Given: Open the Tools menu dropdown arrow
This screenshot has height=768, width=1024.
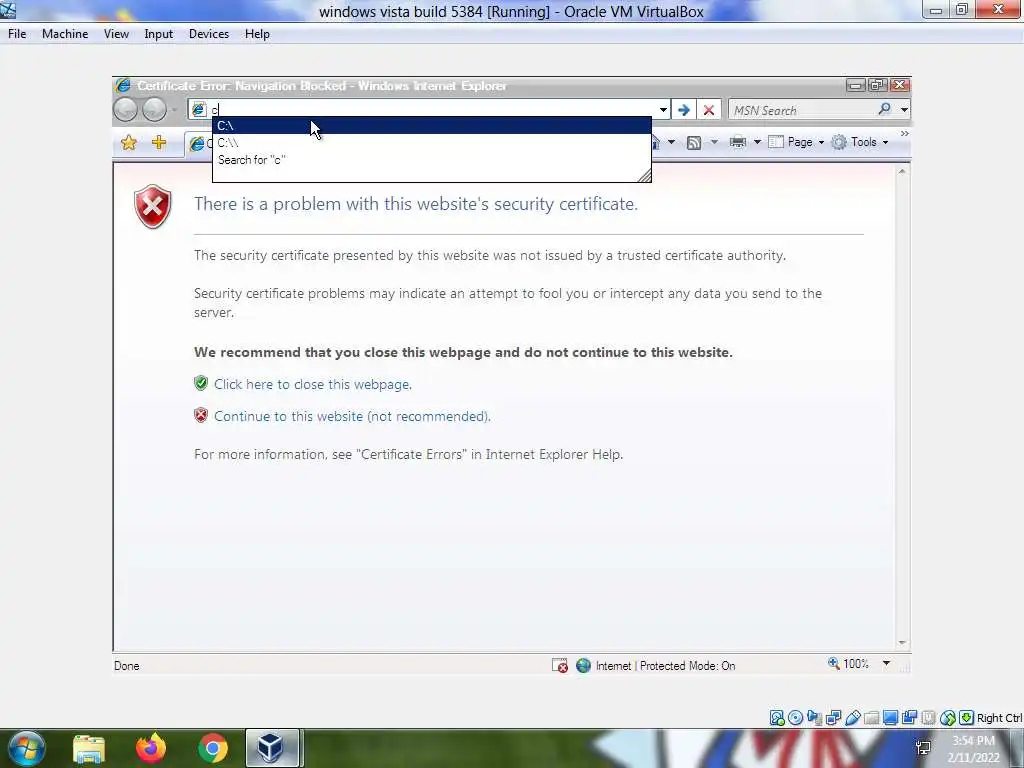Looking at the screenshot, I should click(885, 142).
